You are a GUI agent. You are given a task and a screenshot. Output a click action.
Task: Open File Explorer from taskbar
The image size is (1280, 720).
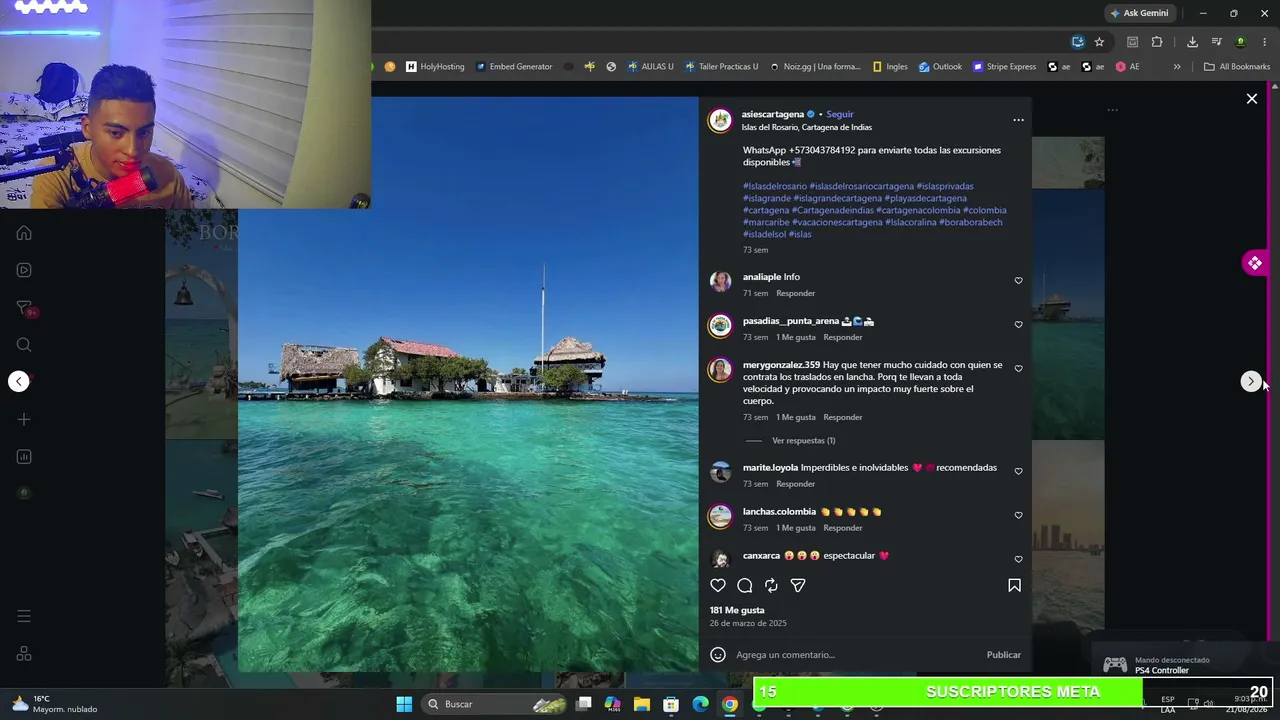tap(642, 704)
